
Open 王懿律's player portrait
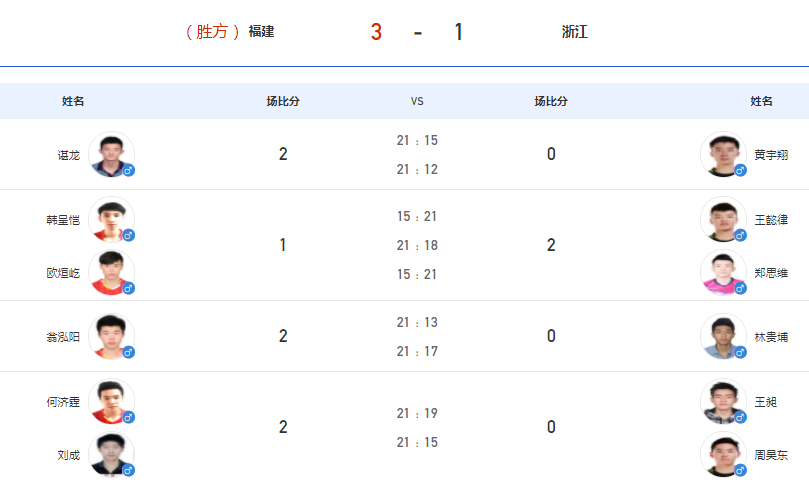723,219
